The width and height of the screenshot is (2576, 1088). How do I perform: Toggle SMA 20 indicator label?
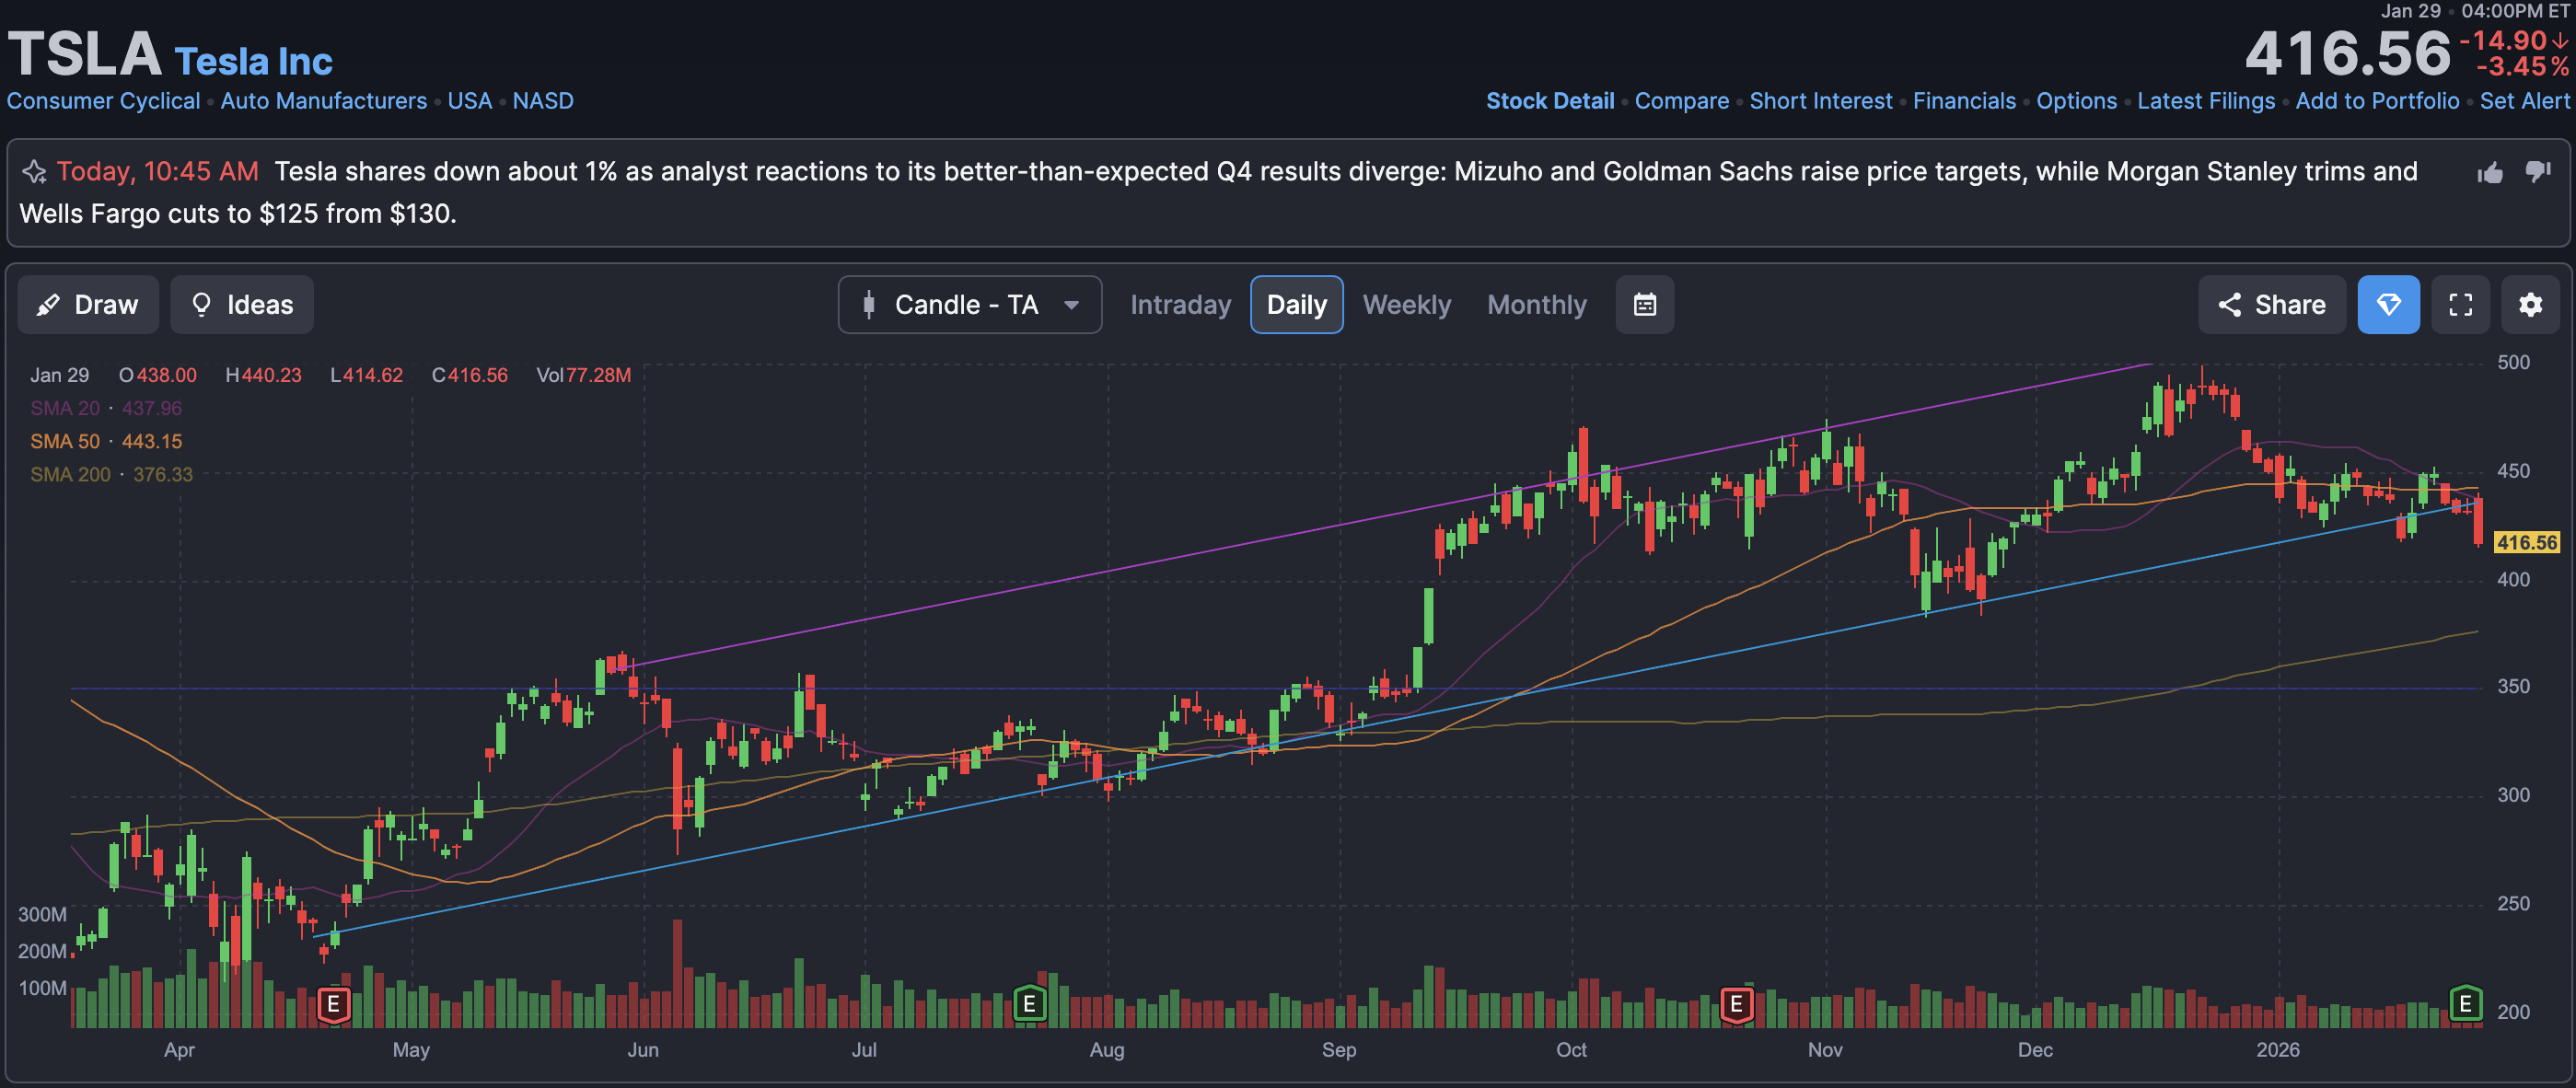pos(65,408)
